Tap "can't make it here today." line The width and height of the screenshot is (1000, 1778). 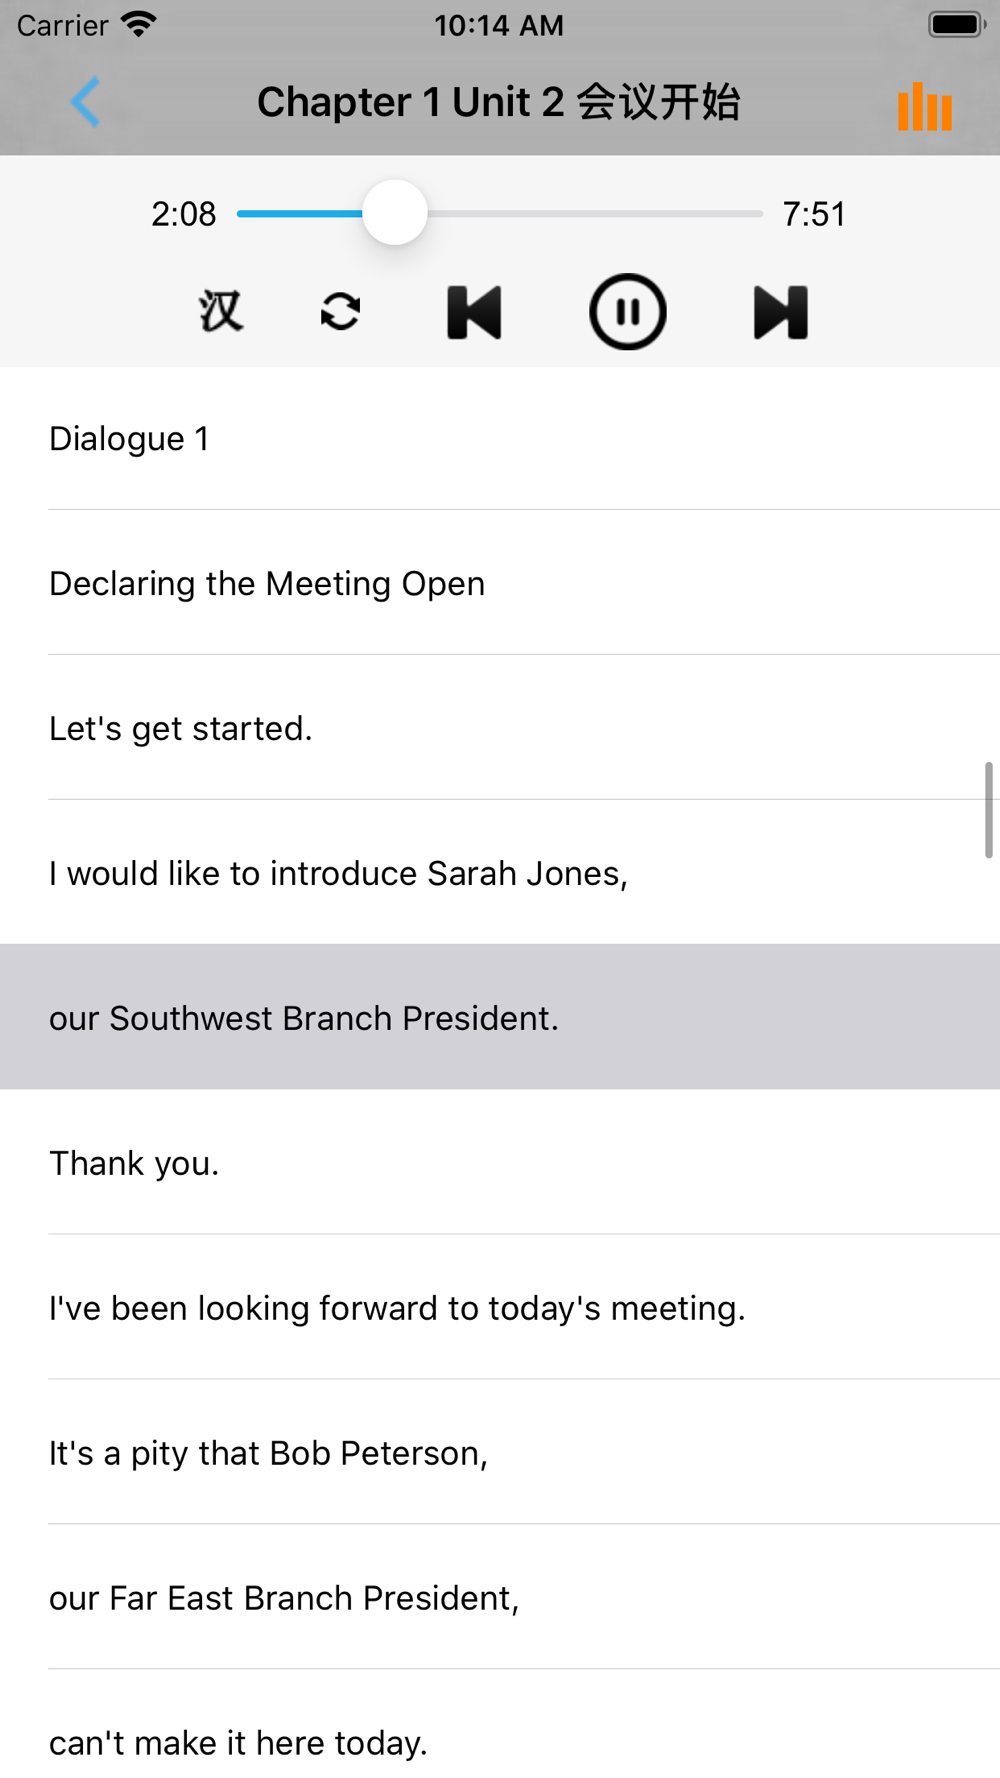tap(238, 1744)
